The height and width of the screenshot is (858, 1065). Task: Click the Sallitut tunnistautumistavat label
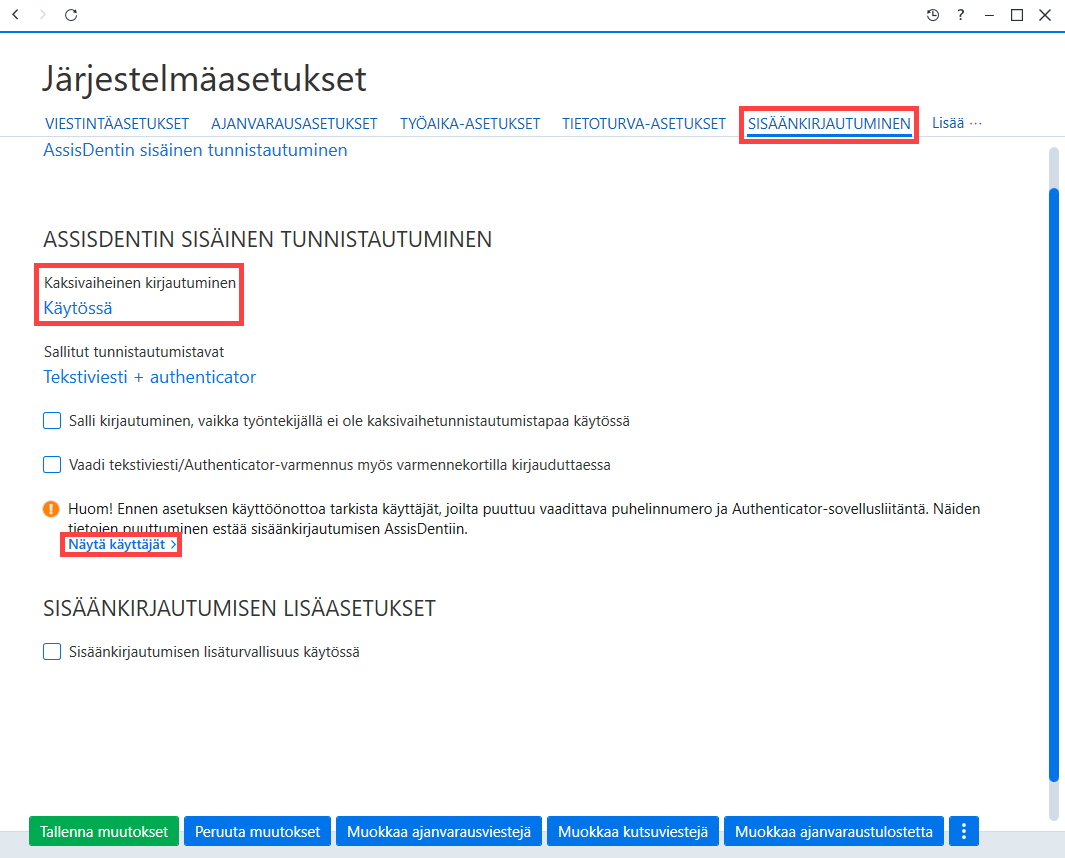point(134,352)
